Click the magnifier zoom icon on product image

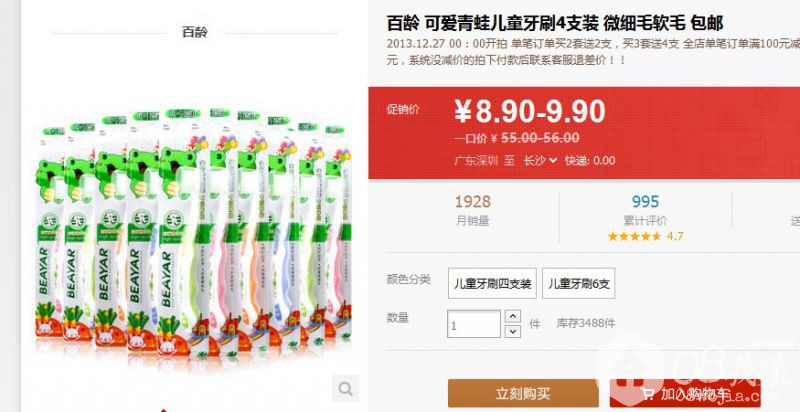pyautogui.click(x=345, y=389)
